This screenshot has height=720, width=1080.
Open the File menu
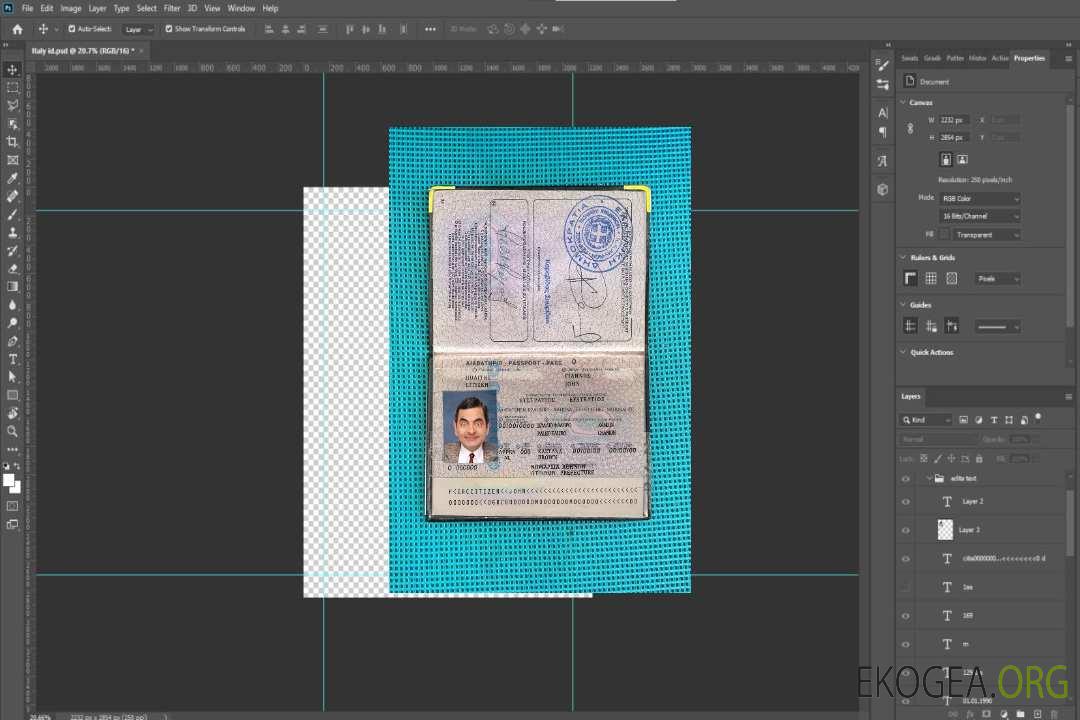[x=28, y=8]
